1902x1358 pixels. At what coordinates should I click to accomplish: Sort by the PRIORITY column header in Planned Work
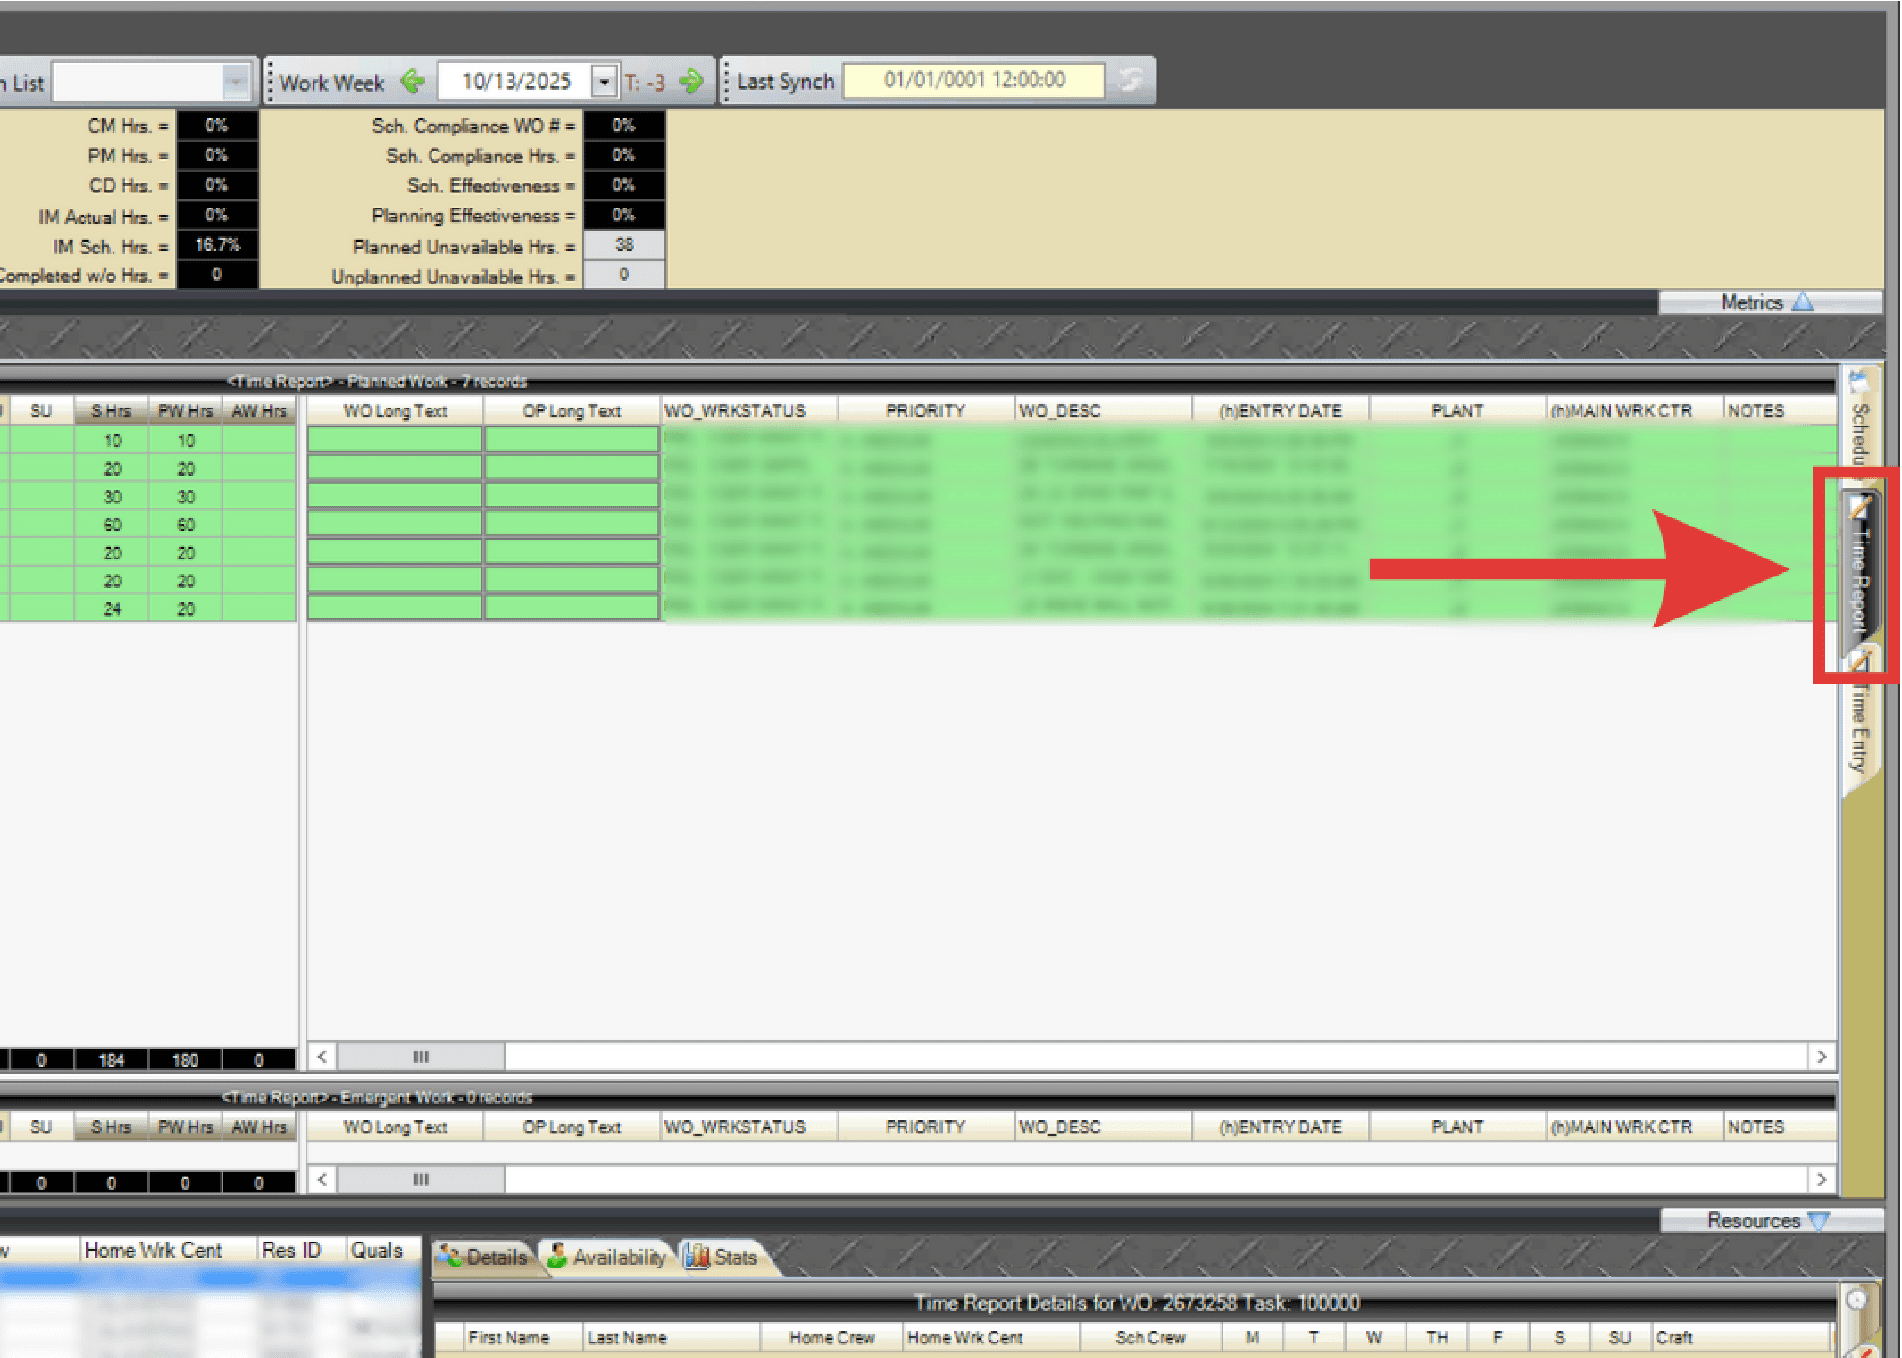(925, 411)
